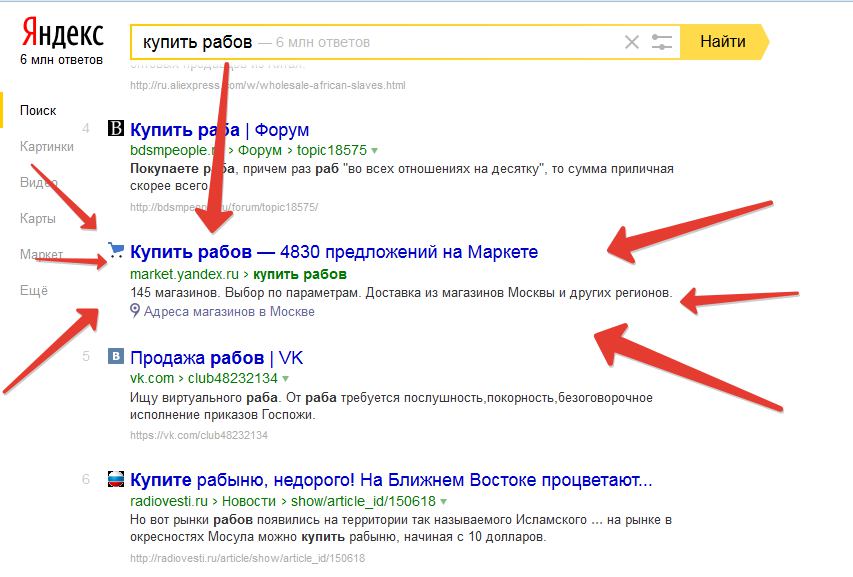Open the 'Купить раба | Форум' result
Viewport: 853px width, 577px height.
pos(219,129)
